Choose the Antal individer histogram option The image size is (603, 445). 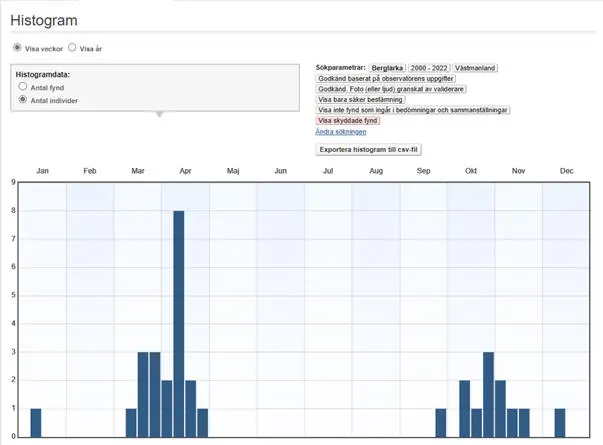point(23,101)
